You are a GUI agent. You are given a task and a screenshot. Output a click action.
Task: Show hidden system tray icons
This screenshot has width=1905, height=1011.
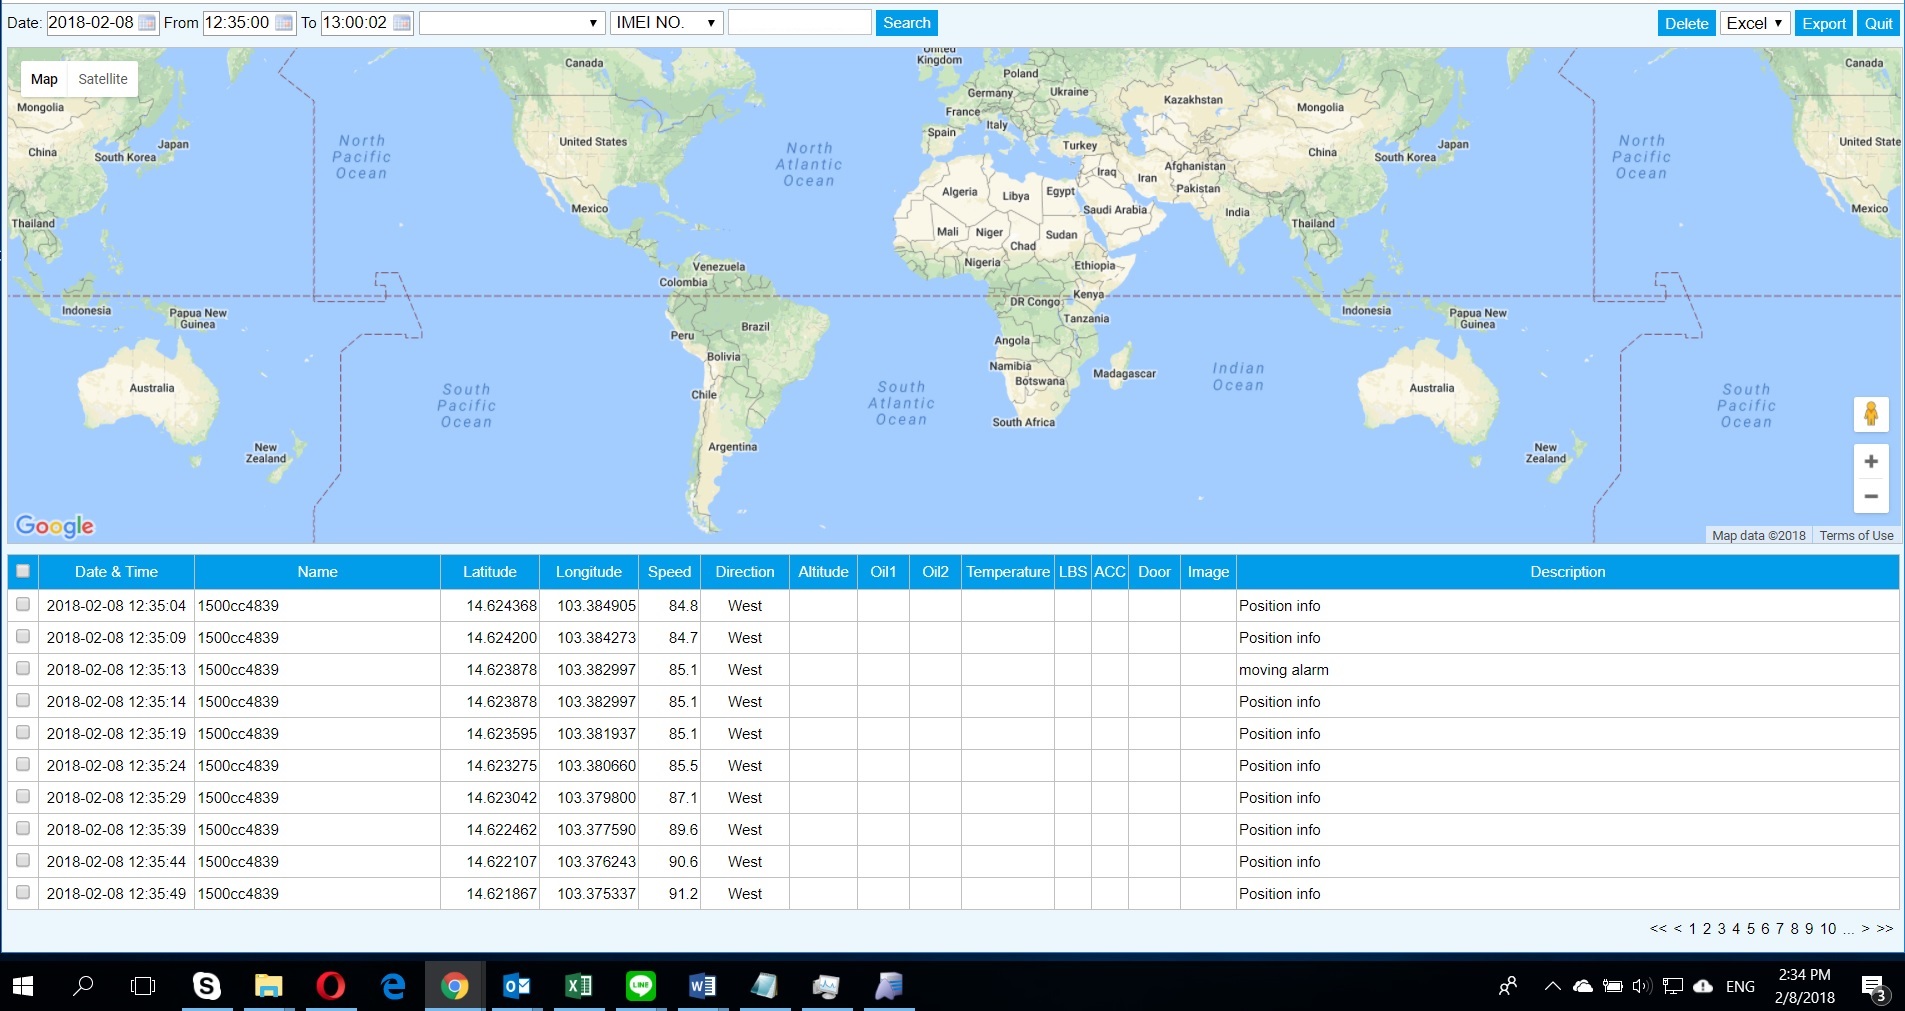click(1552, 986)
